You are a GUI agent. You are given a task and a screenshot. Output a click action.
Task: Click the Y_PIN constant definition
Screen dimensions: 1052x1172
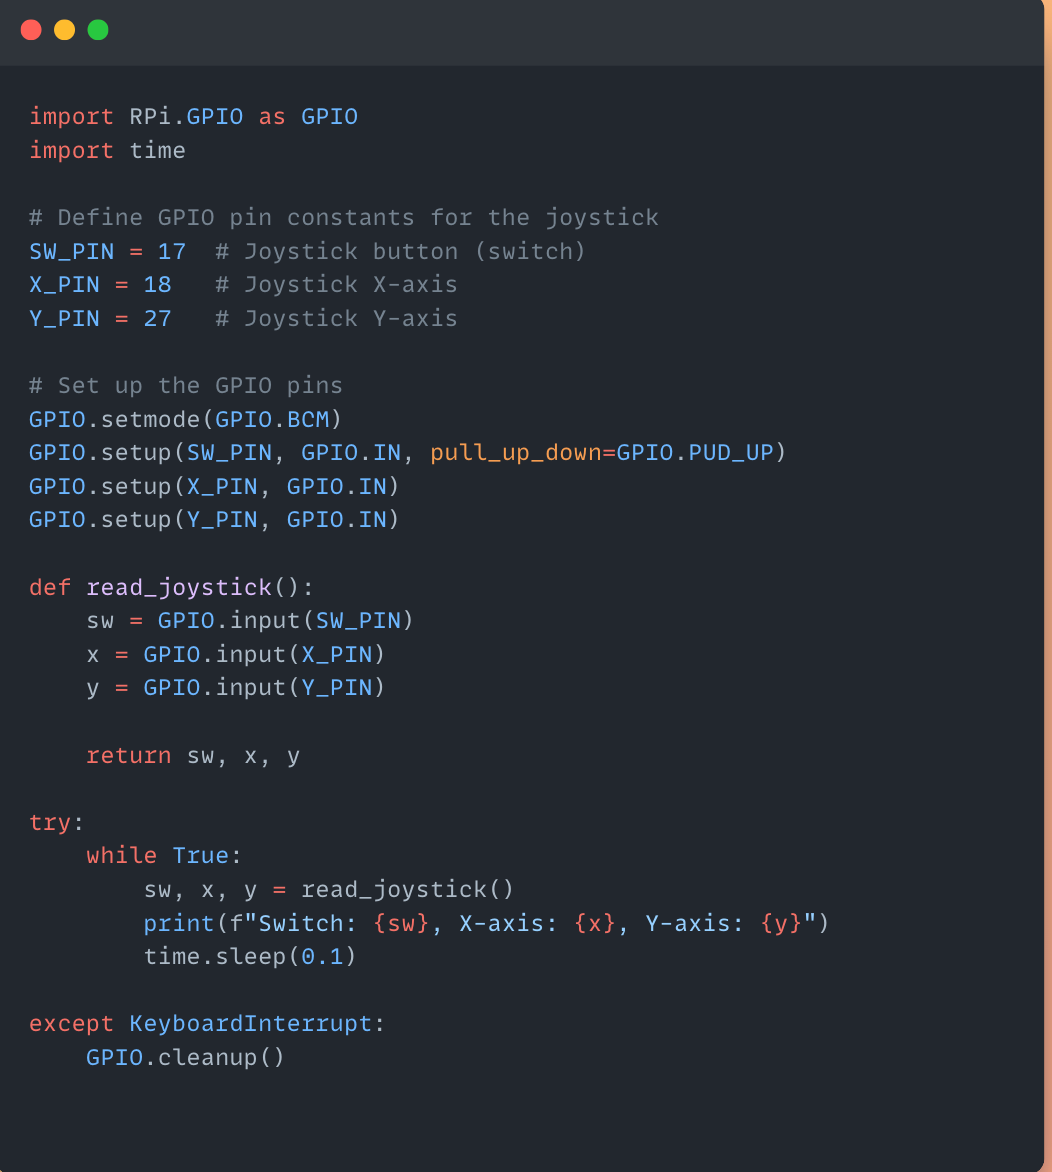coord(100,318)
